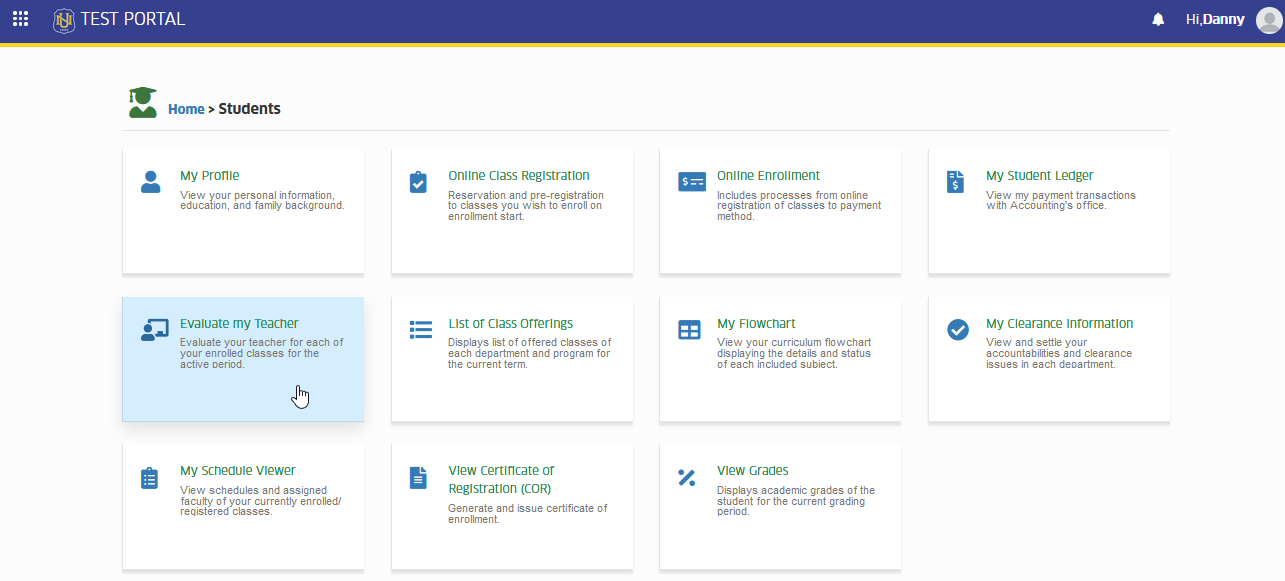Click the My Profile person icon
Viewport: 1285px width, 581px height.
(150, 182)
